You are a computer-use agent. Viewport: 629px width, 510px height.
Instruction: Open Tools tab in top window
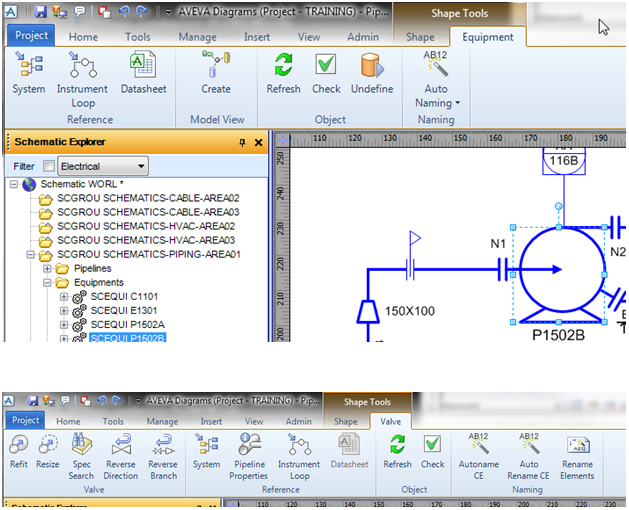click(x=138, y=37)
